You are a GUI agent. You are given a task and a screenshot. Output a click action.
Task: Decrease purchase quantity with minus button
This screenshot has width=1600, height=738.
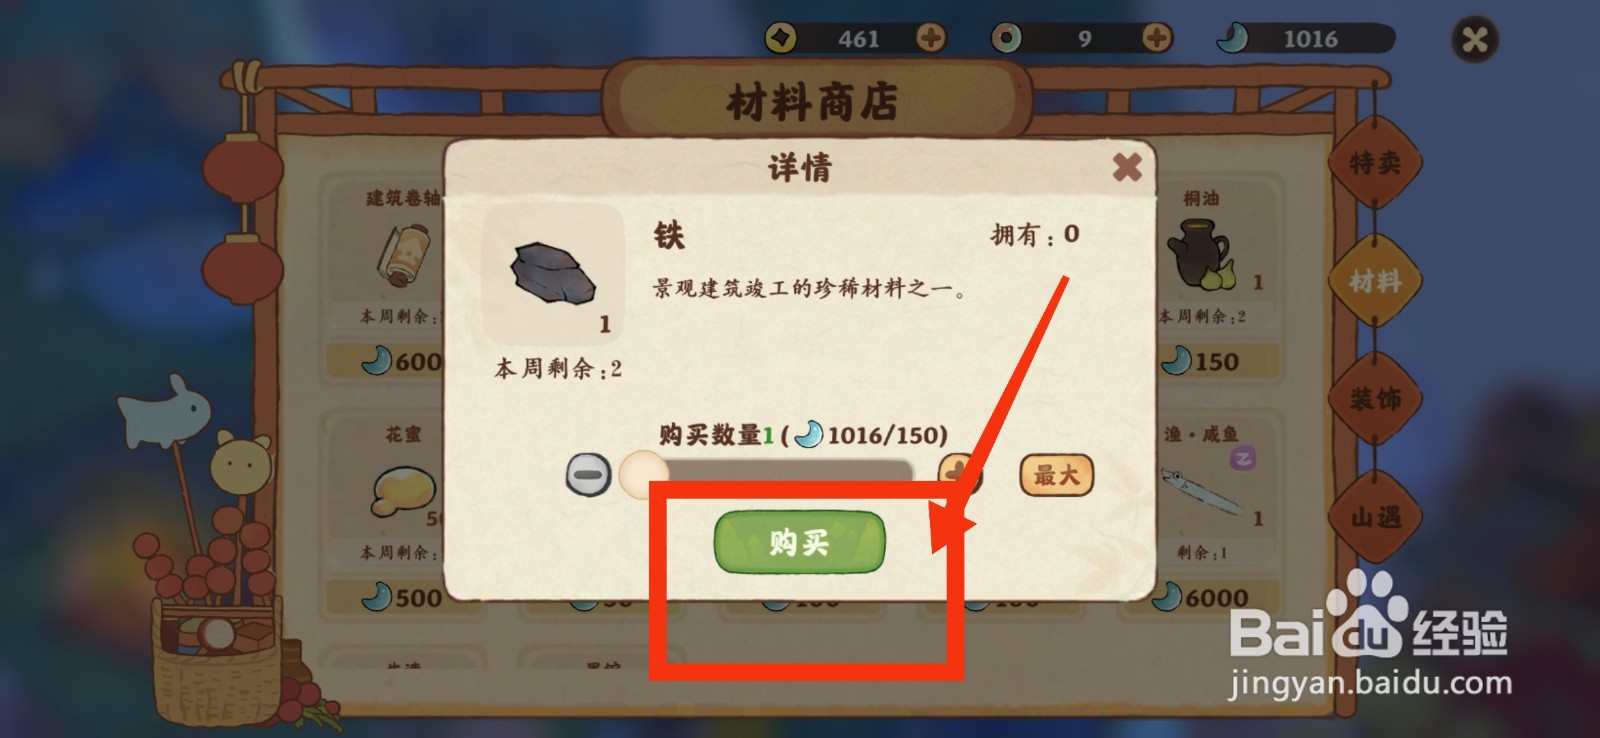point(589,474)
